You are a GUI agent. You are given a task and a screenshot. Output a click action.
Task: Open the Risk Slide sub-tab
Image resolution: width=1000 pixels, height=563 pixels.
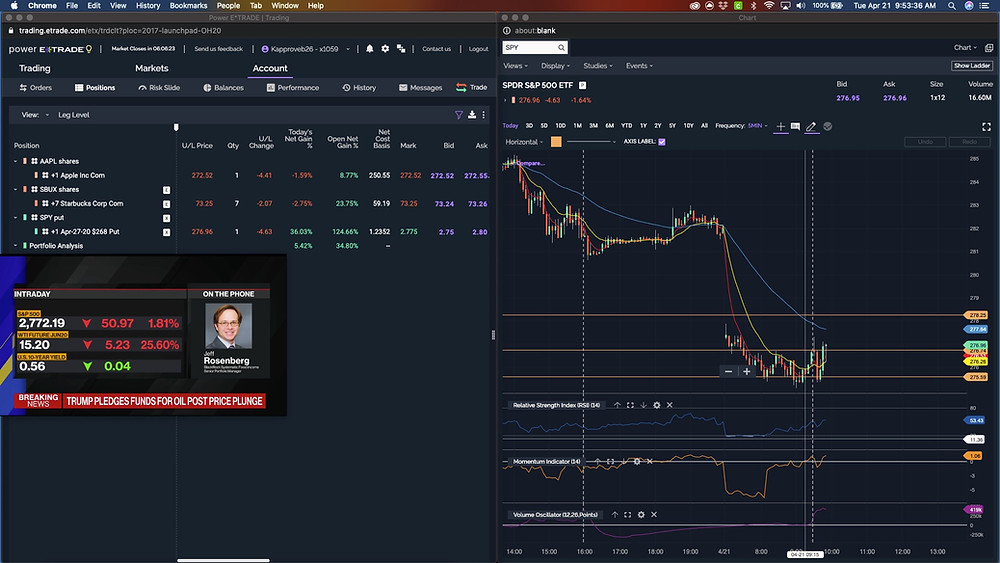click(159, 87)
